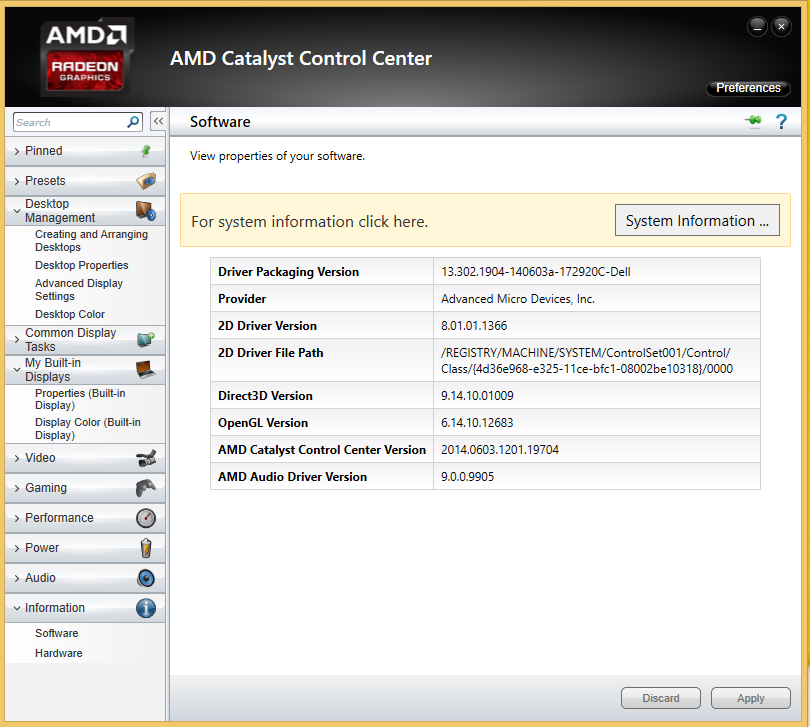Click the Gaming gamepad icon
This screenshot has height=727, width=810.
(146, 488)
